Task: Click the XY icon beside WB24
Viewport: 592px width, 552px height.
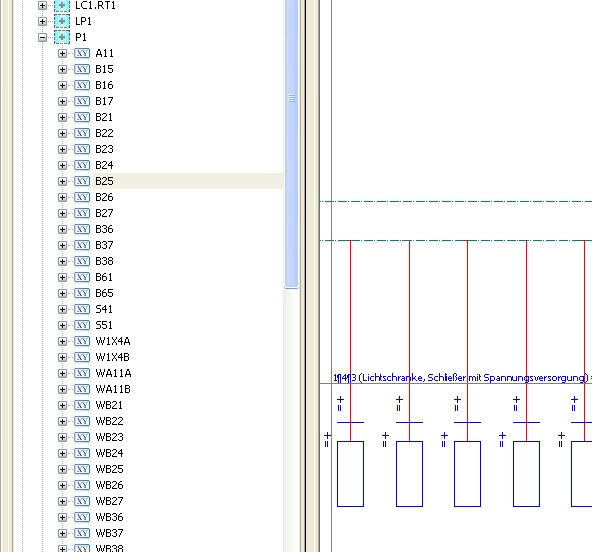Action: (x=82, y=453)
